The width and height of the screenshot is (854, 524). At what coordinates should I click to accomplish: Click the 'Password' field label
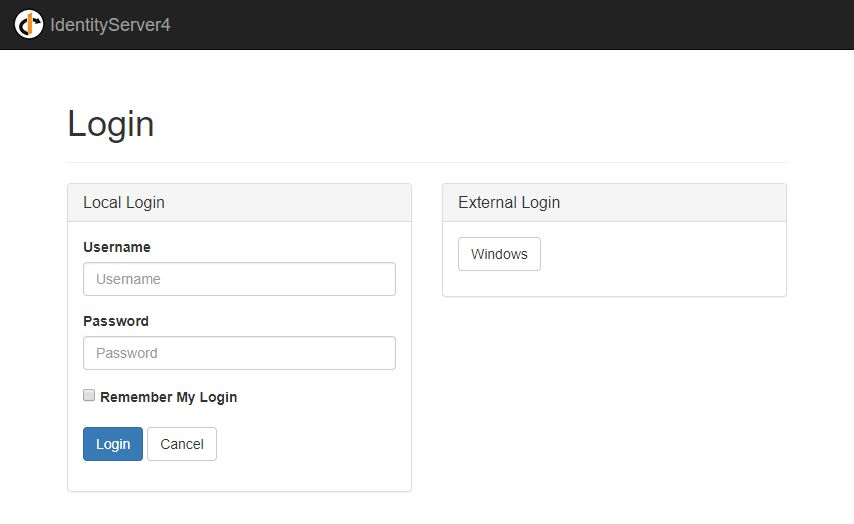[x=116, y=321]
